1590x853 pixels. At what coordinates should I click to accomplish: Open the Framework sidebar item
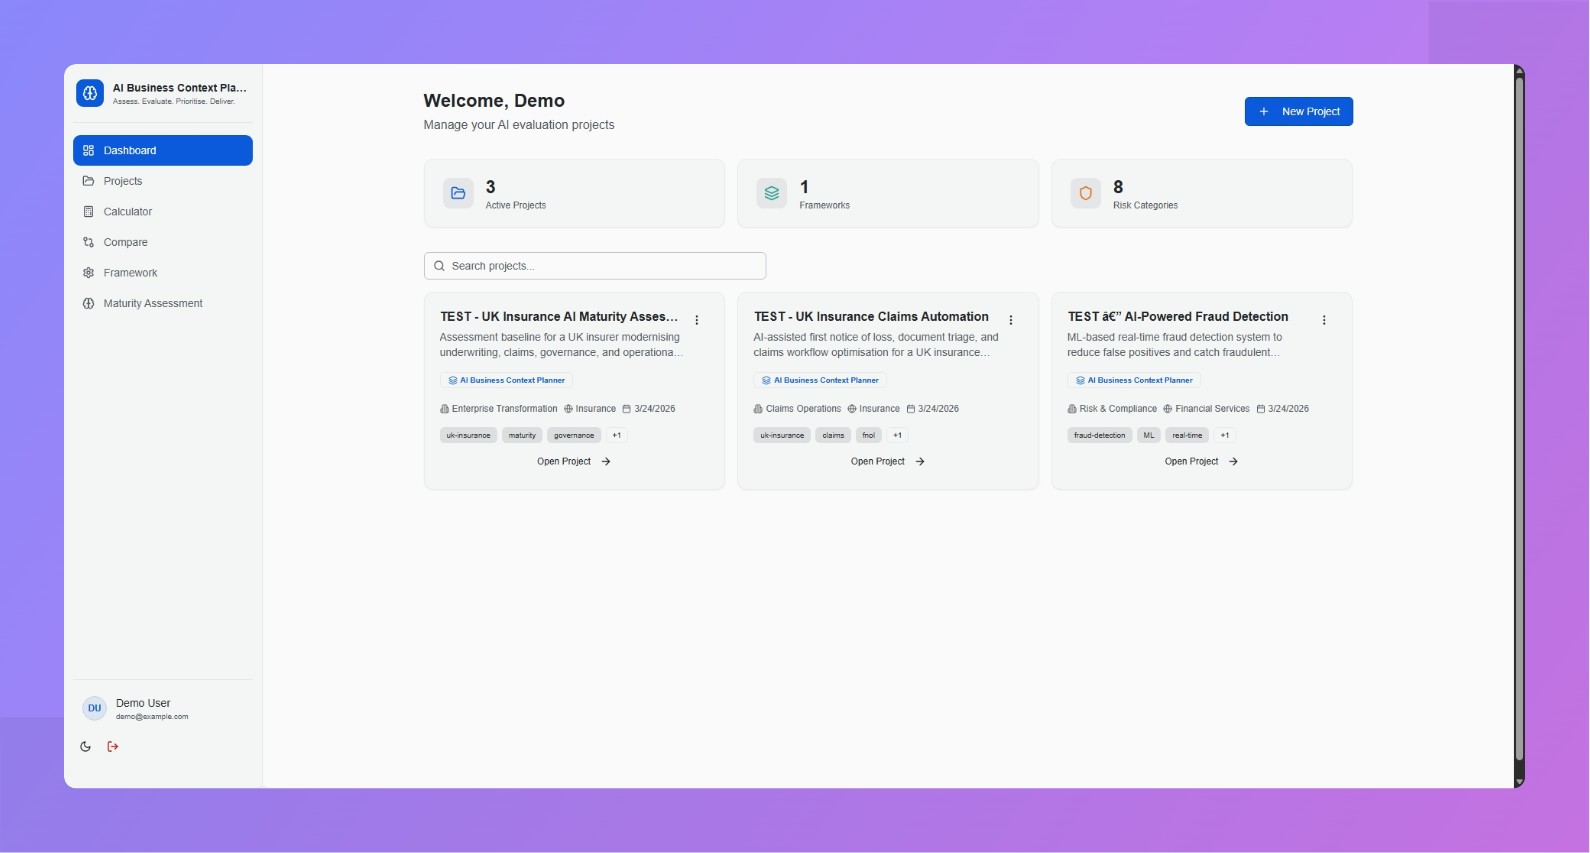[x=163, y=273]
